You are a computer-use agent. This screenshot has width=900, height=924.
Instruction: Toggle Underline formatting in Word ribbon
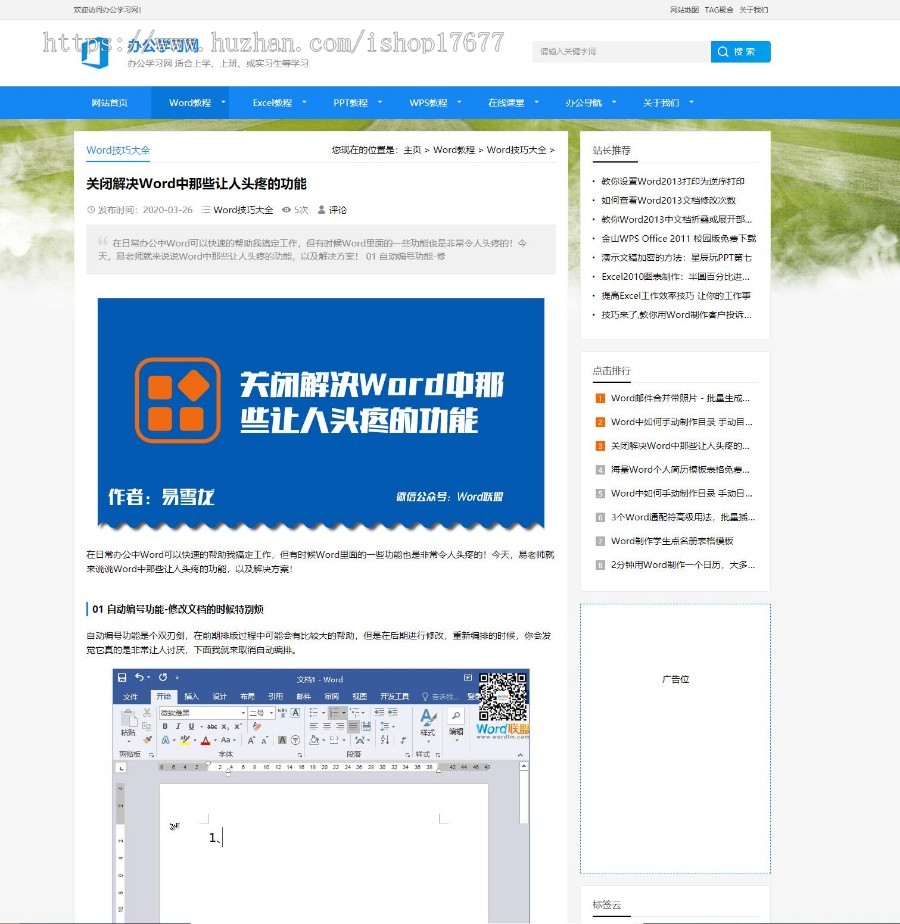point(192,727)
